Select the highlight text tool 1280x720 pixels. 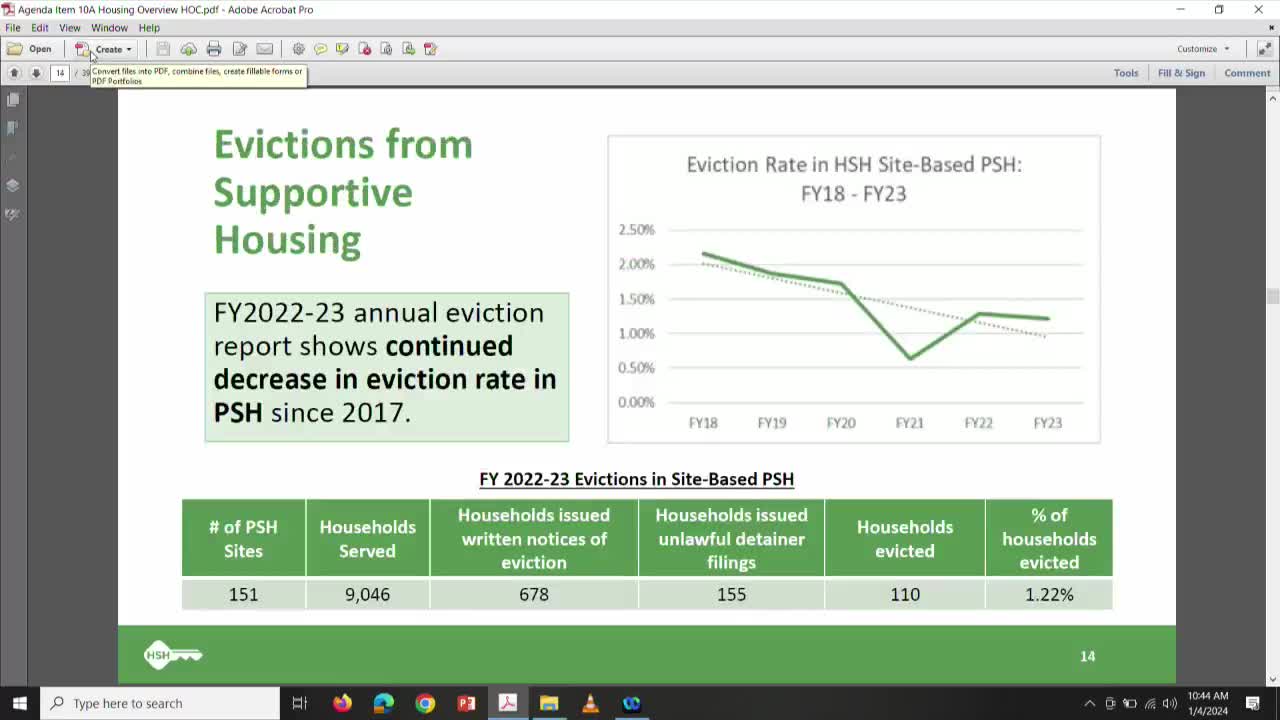[x=342, y=48]
